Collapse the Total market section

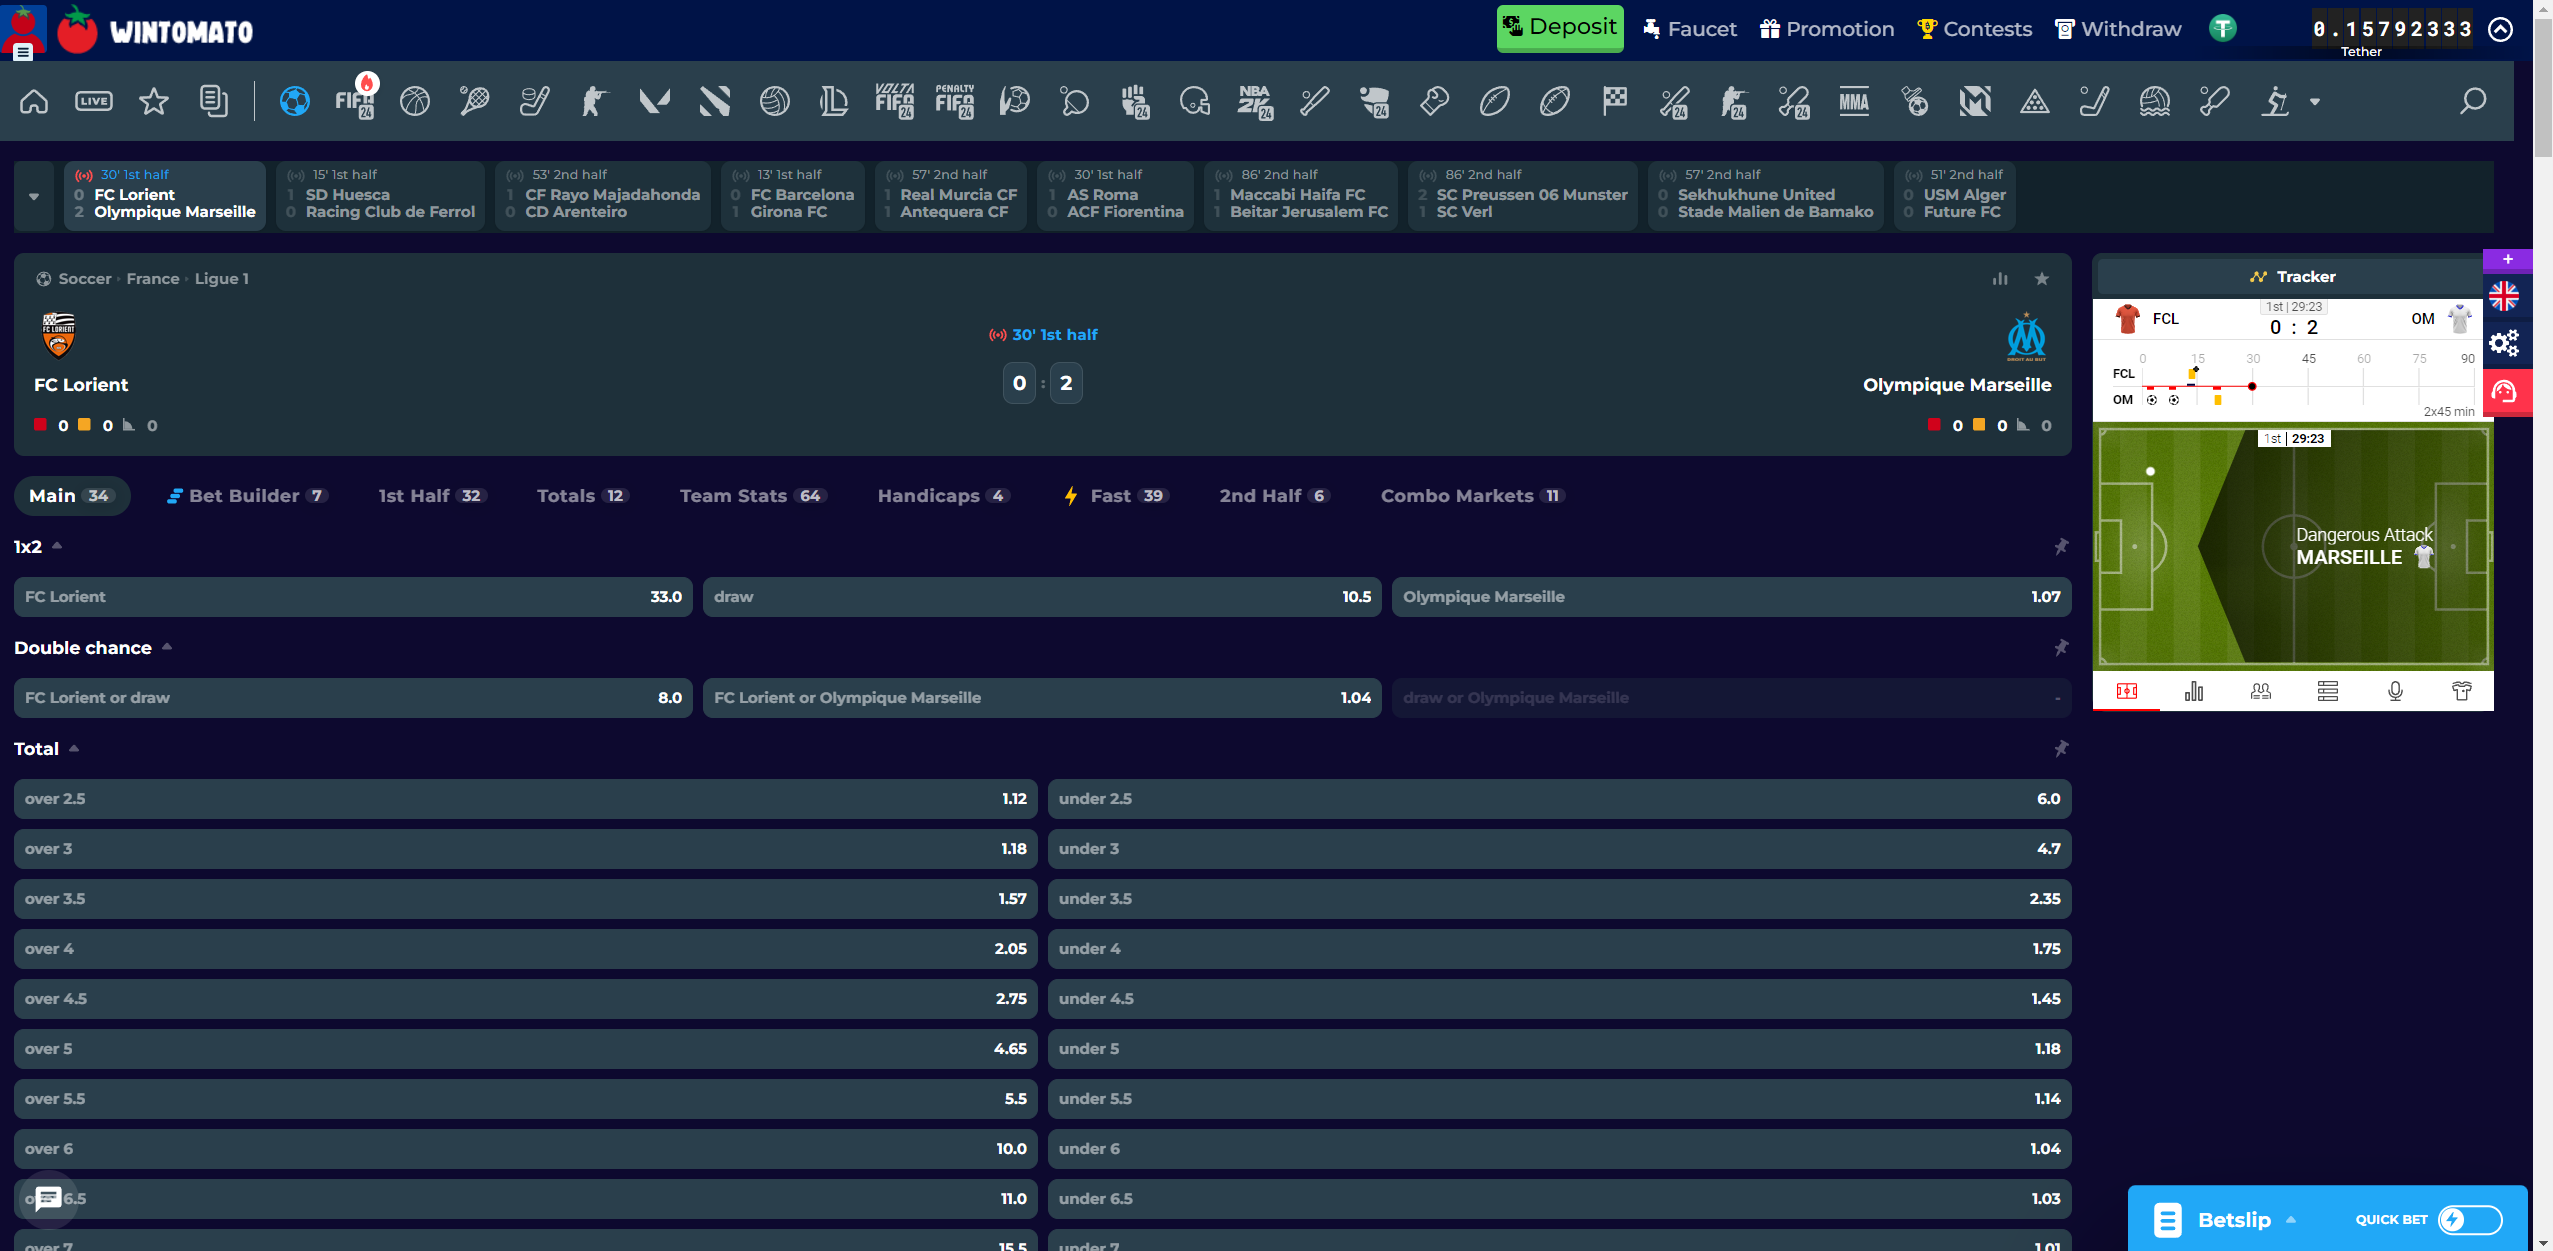tap(74, 748)
